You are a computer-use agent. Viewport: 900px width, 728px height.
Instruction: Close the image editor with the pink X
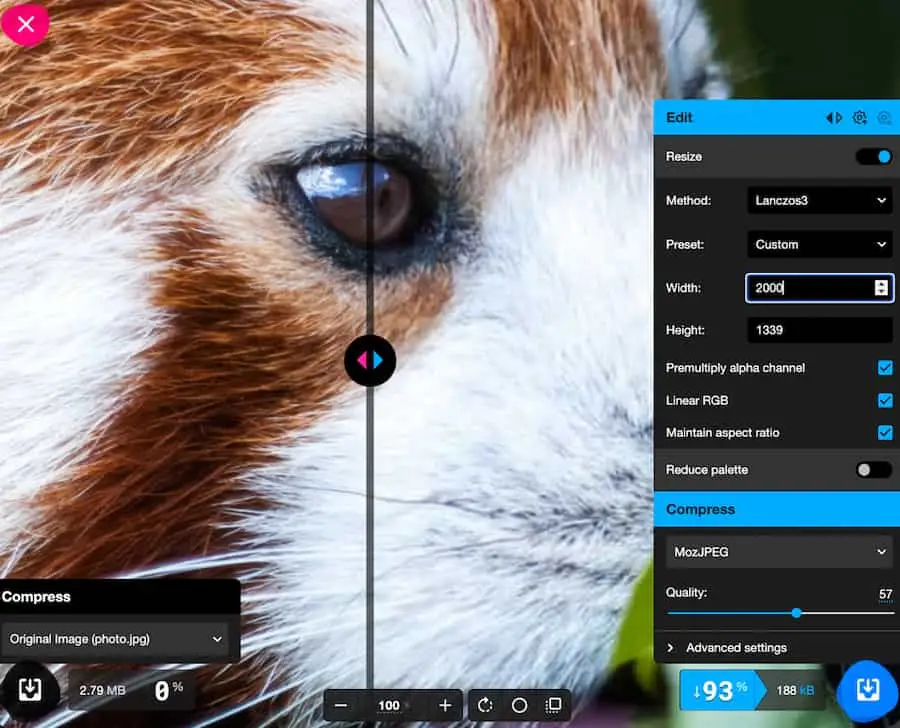tap(26, 24)
